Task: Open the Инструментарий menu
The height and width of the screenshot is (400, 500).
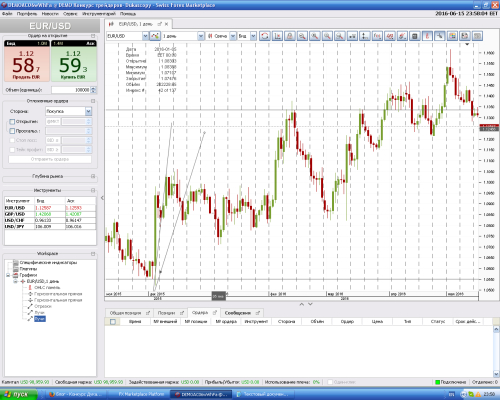Action: (99, 14)
